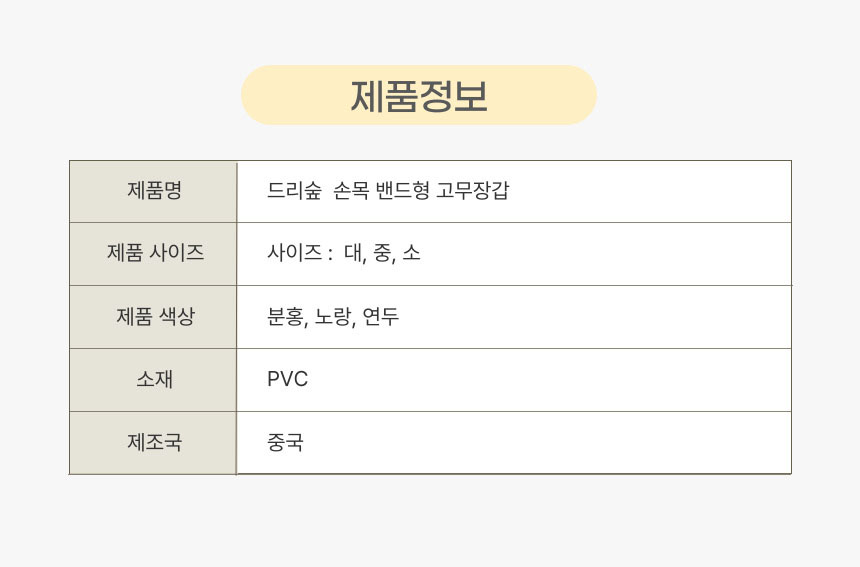Click the 제품정보 header badge

[419, 95]
